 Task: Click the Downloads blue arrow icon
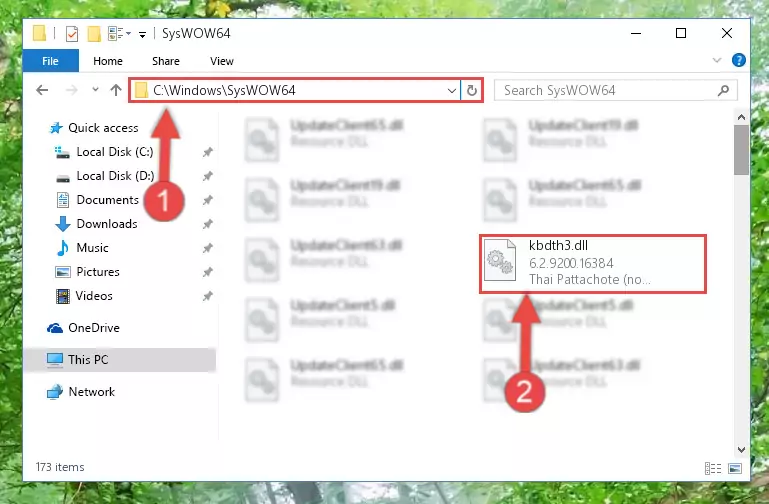pos(63,224)
